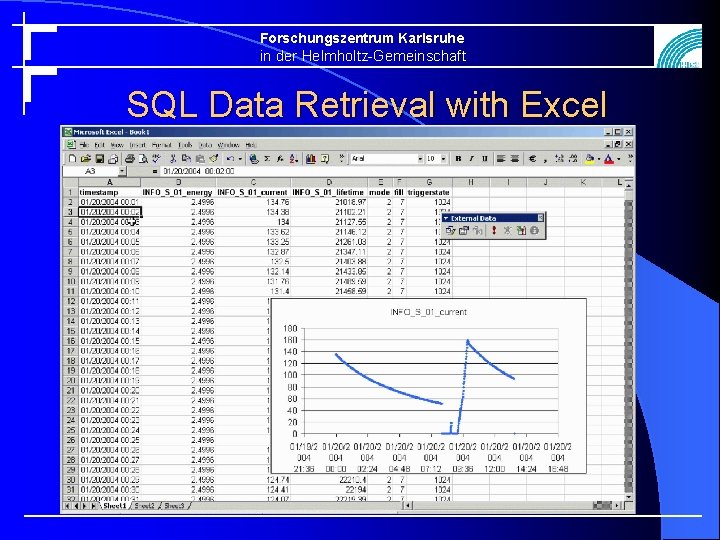Open Print Preview from the toolbar
The width and height of the screenshot is (720, 540).
pos(143,159)
